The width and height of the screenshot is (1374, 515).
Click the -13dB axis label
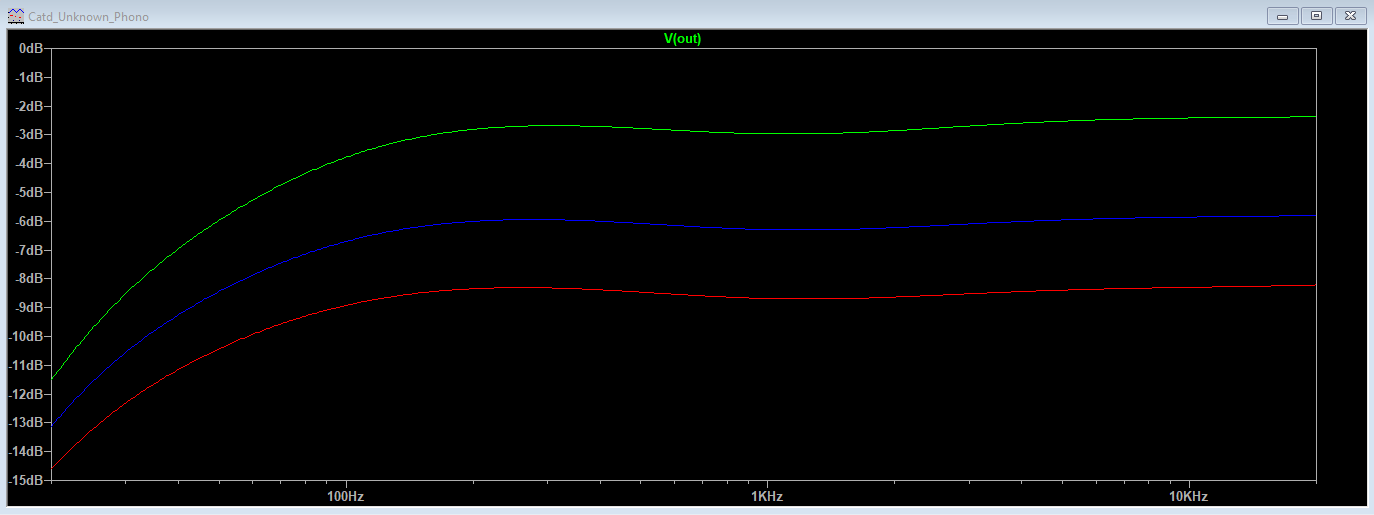click(x=26, y=422)
